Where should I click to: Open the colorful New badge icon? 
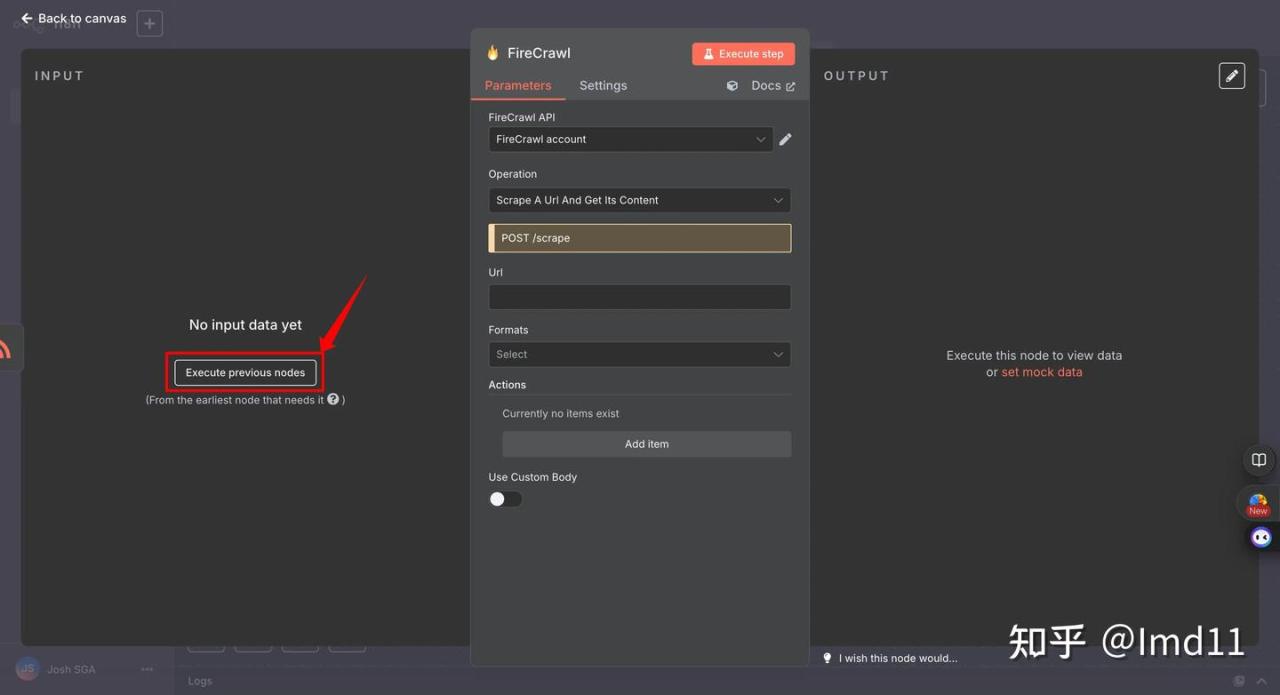coord(1258,504)
